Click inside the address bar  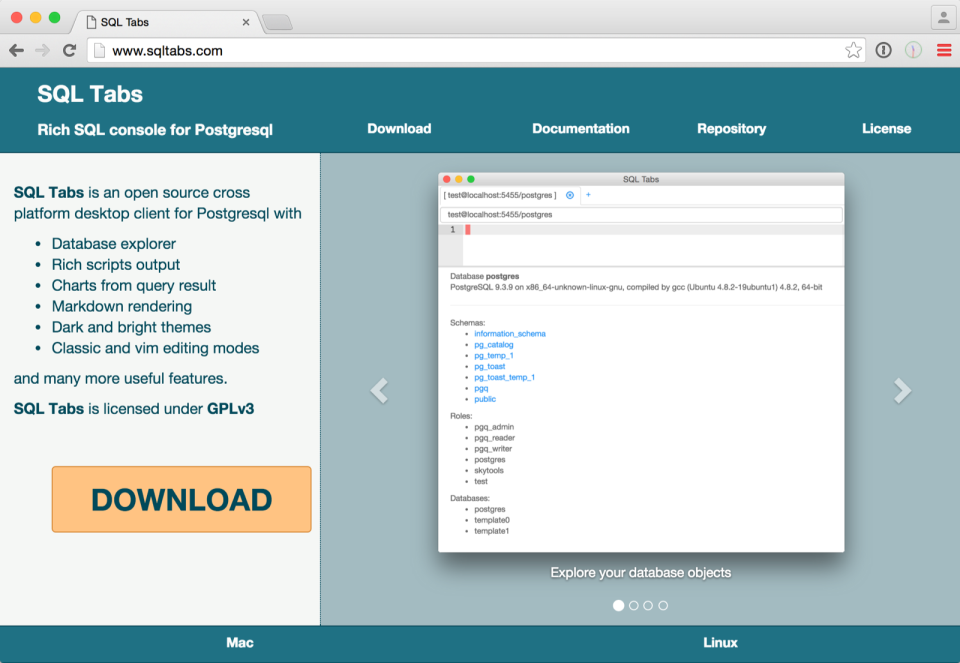tap(400, 49)
